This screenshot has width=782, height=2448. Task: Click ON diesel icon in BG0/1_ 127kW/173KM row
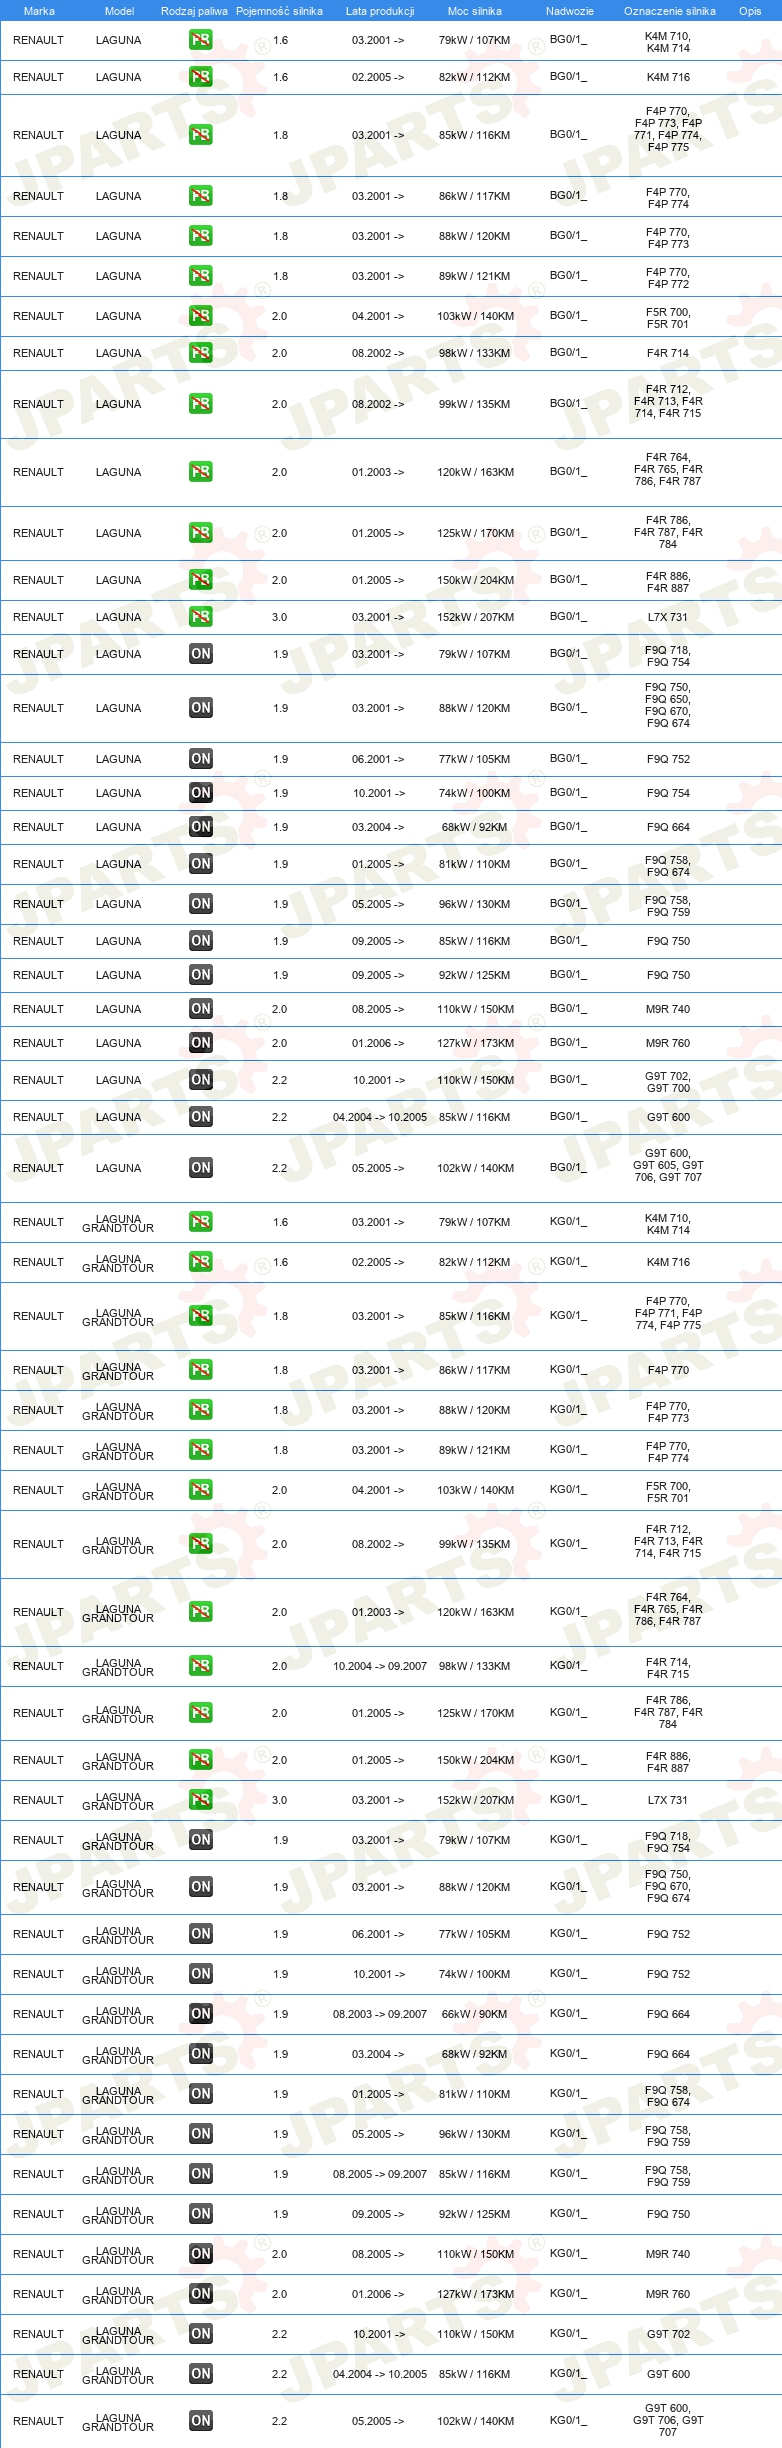(200, 1043)
